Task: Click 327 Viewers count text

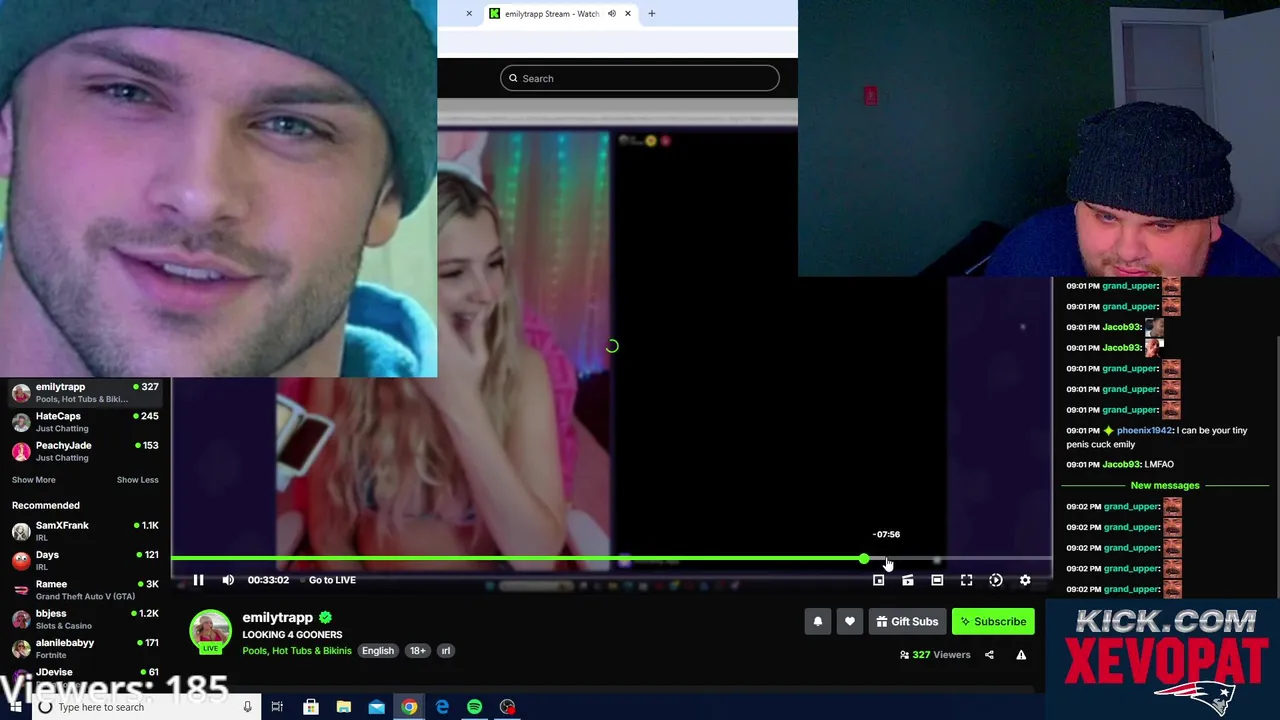Action: point(941,655)
